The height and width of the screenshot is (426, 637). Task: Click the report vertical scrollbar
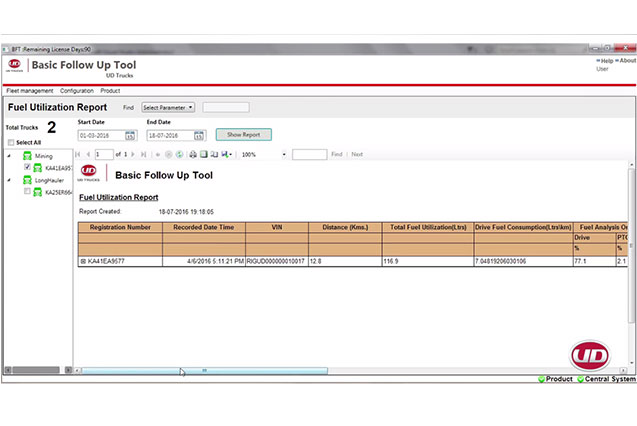pyautogui.click(x=632, y=247)
